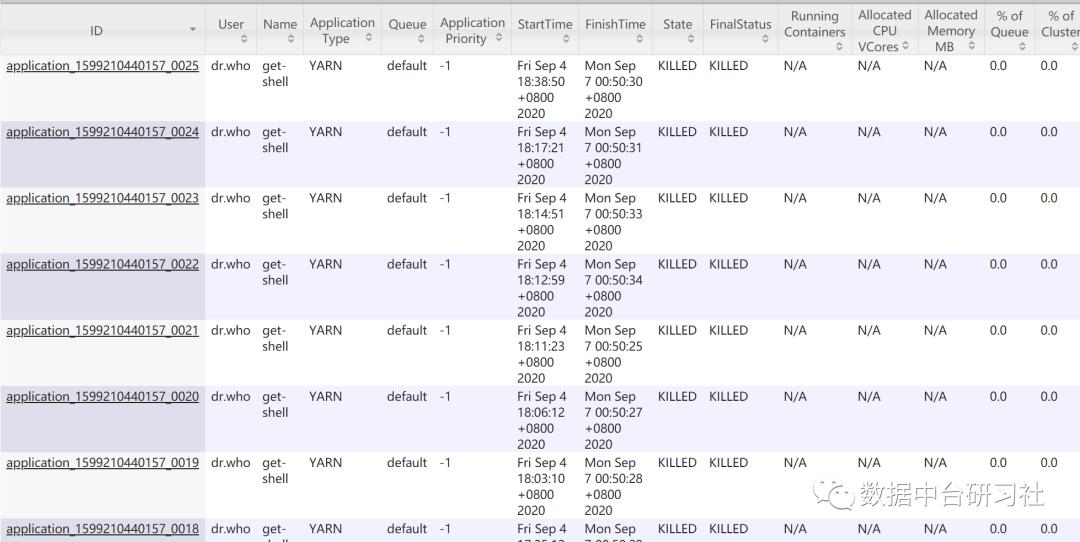Screen dimensions: 1080x542
Task: Click the application_1599210440157_0023 link
Action: point(102,198)
